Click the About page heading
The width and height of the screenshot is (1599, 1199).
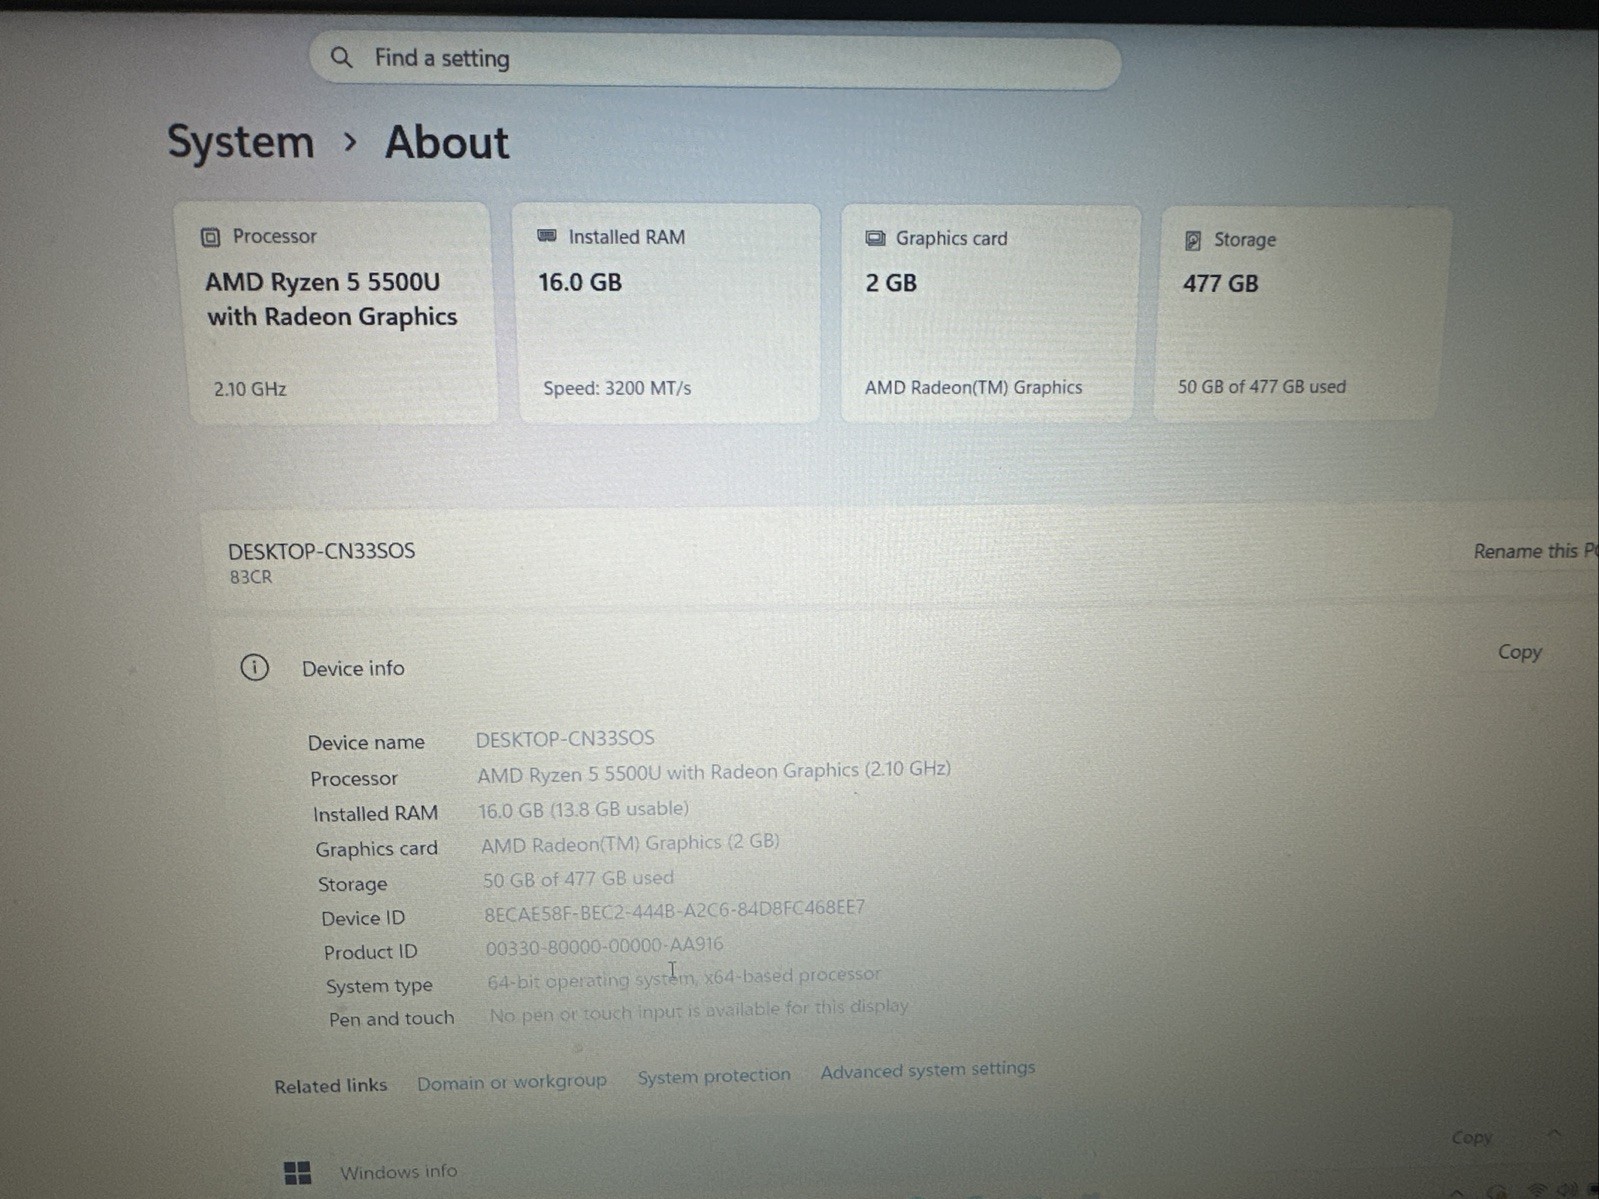tap(447, 142)
